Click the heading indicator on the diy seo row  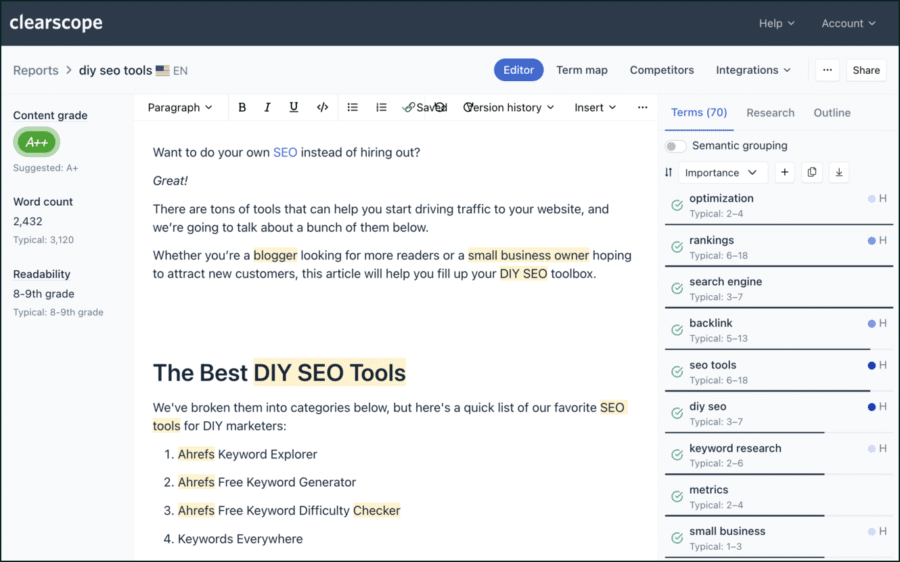877,407
